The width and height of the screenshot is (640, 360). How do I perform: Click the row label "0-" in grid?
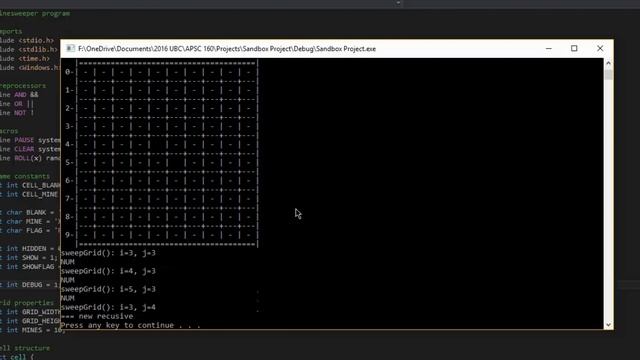coord(69,72)
